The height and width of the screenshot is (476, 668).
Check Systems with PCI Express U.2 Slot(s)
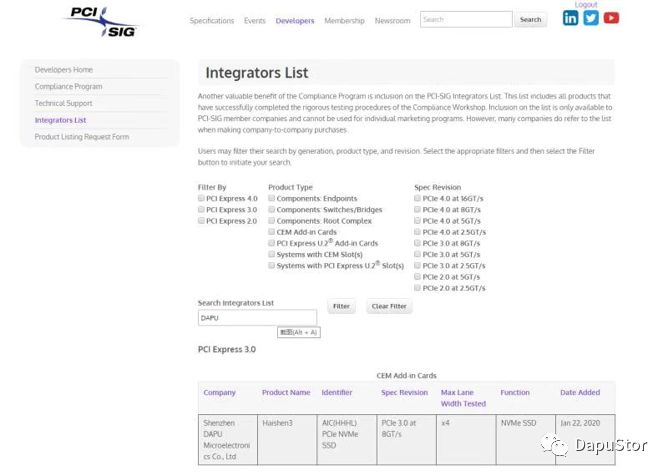pyautogui.click(x=271, y=265)
